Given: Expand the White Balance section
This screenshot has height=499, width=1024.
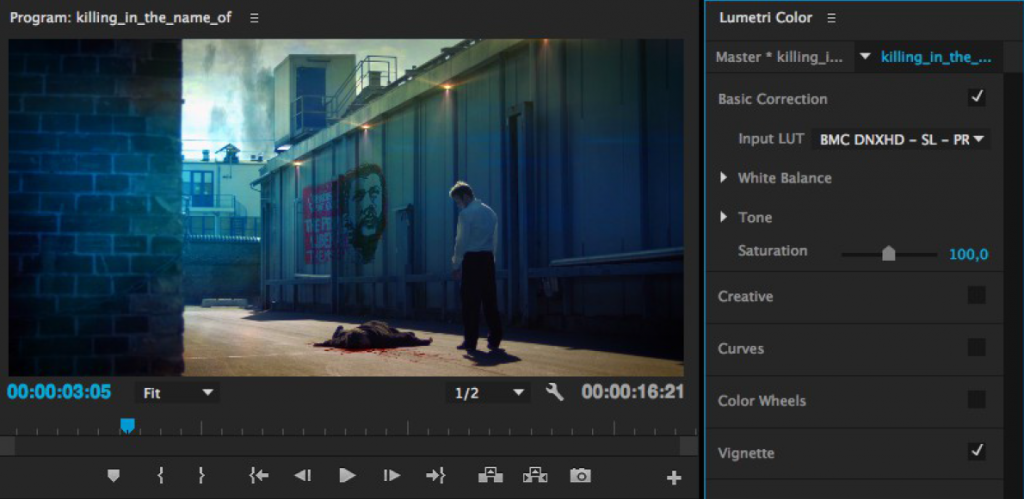Looking at the screenshot, I should [724, 178].
